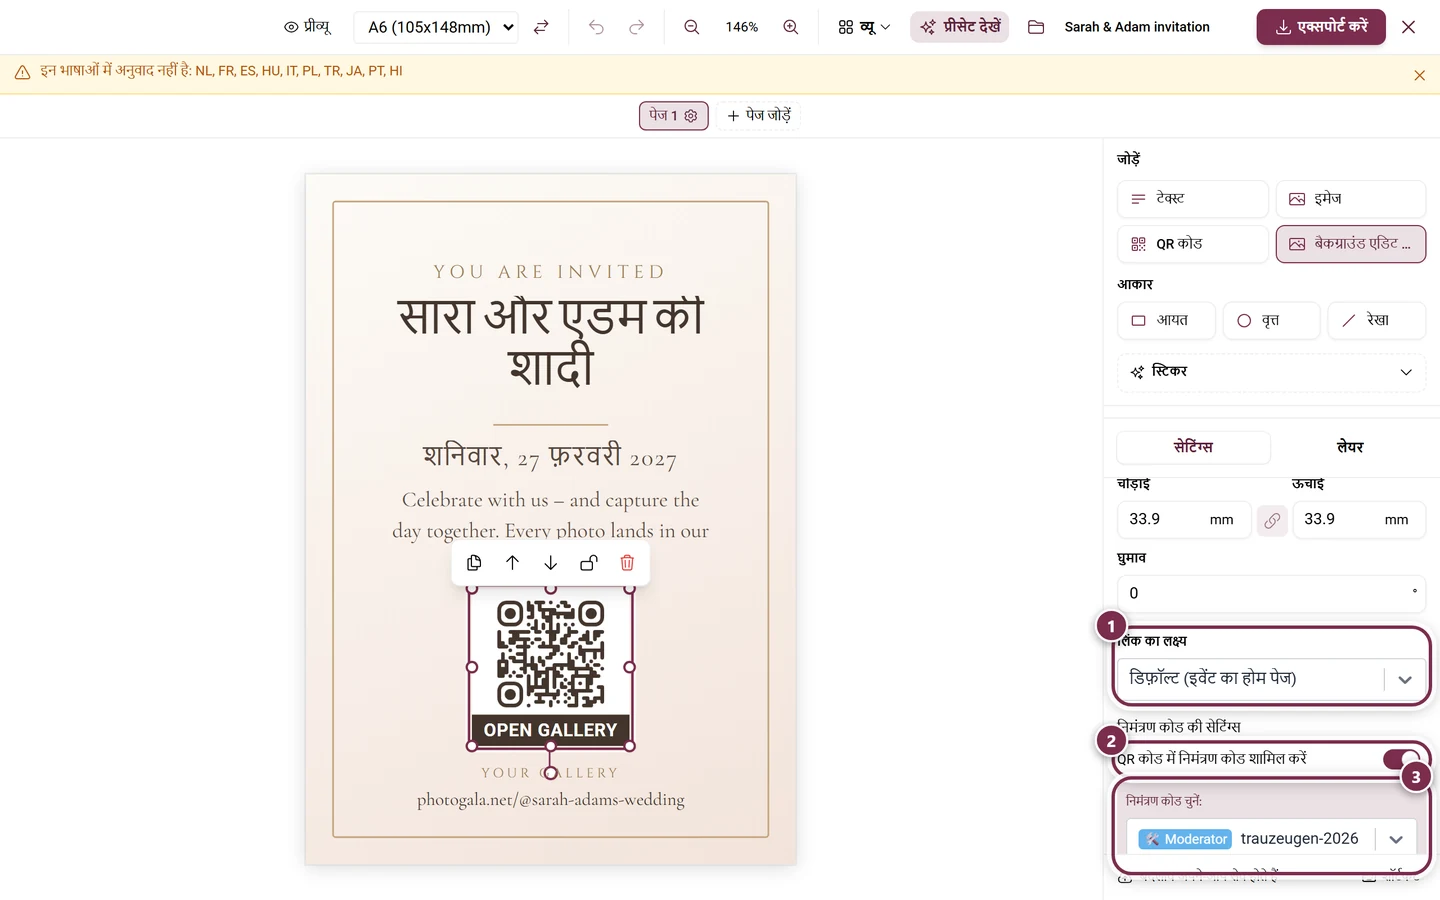1440x900 pixels.
Task: Click the folder icon beside project name
Action: point(1036,27)
